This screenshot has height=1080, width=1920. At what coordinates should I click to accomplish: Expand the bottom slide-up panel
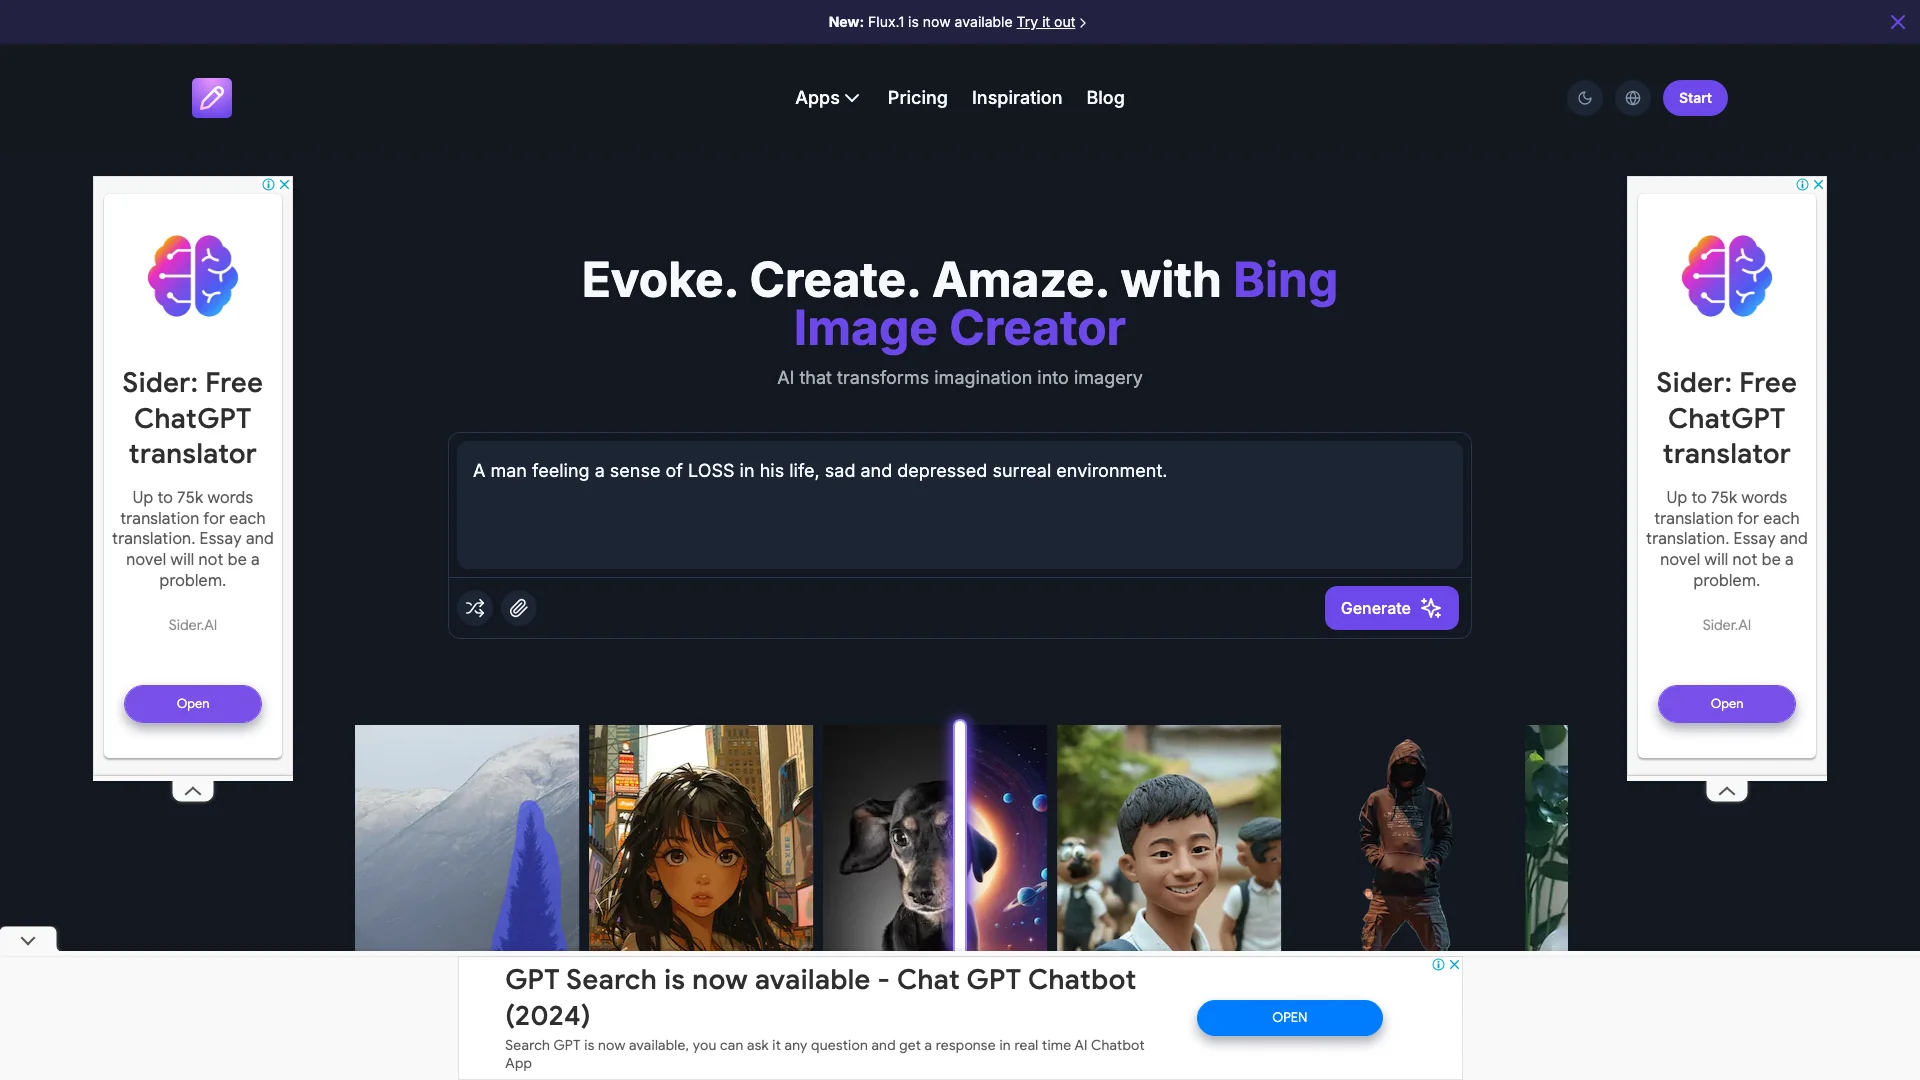28,939
